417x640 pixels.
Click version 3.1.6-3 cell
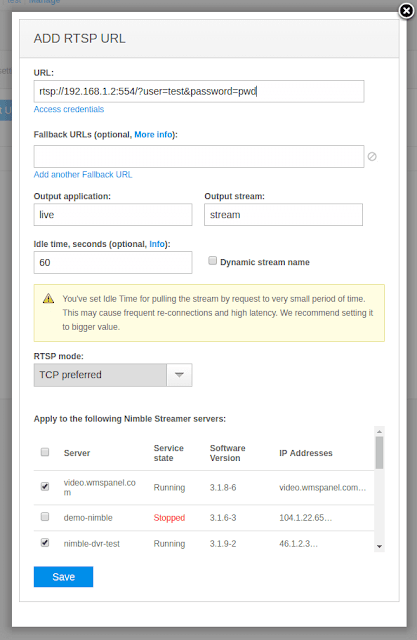point(223,518)
